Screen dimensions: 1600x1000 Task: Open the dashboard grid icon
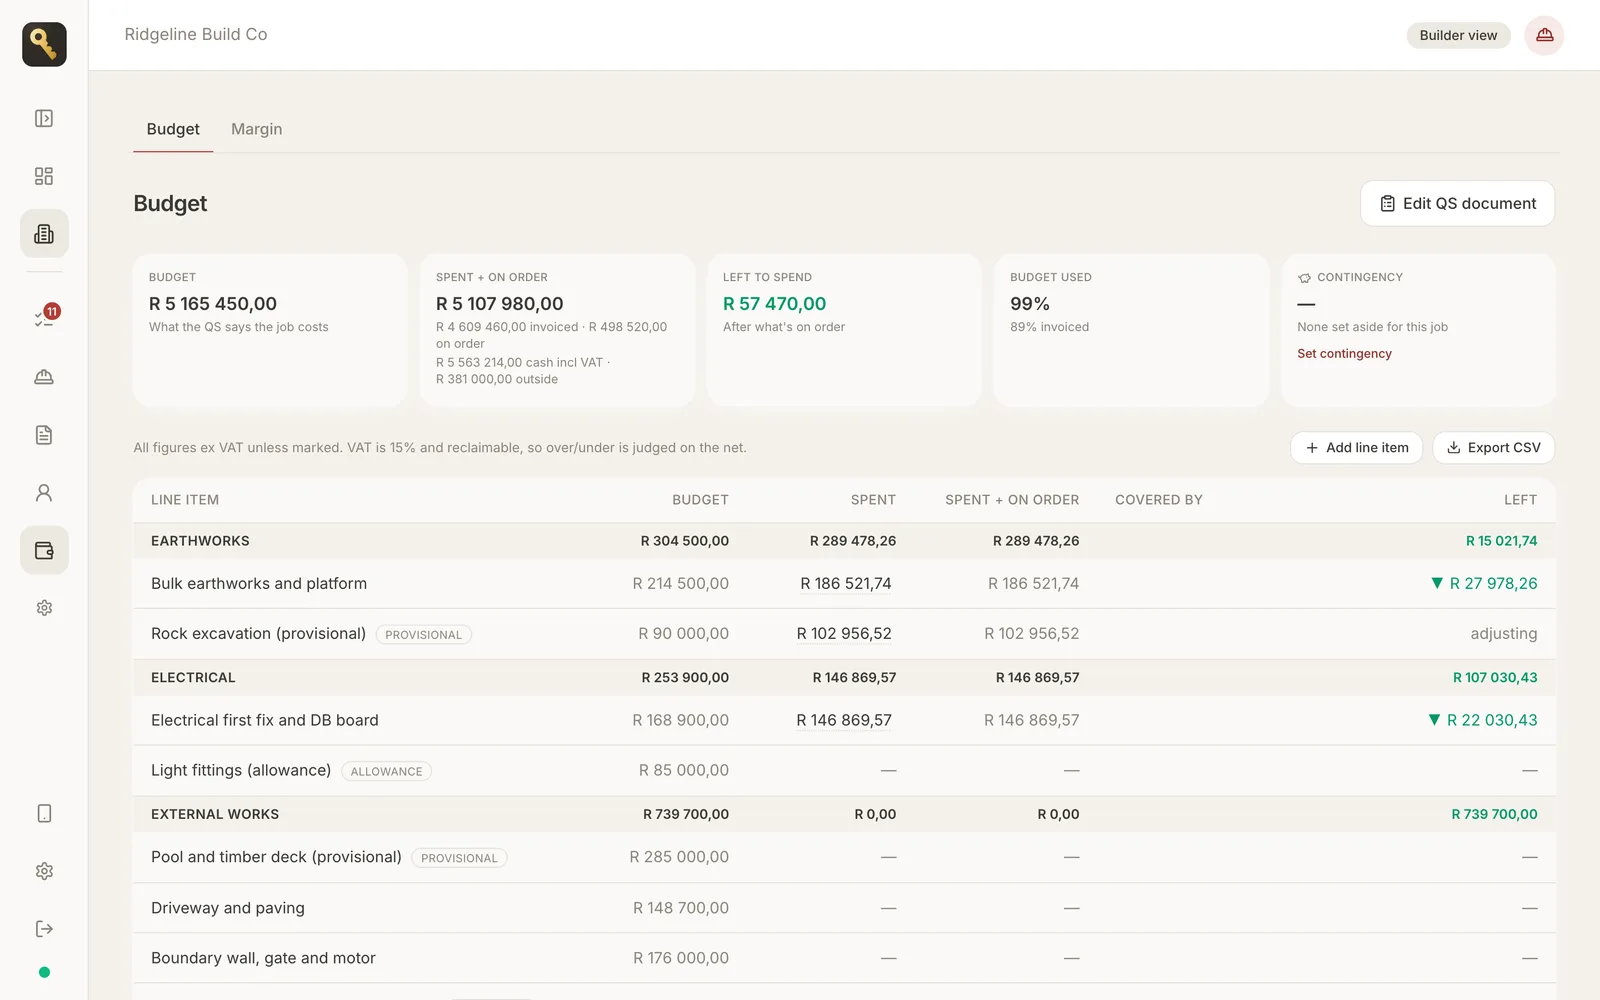tap(44, 176)
